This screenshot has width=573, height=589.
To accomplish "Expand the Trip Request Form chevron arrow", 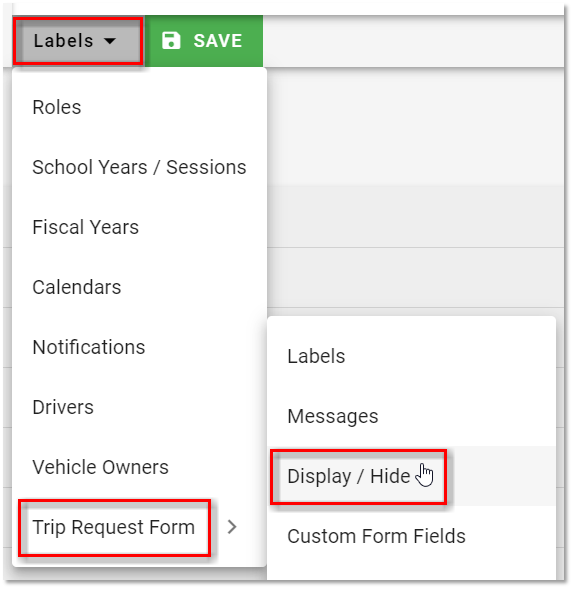I will 232,527.
